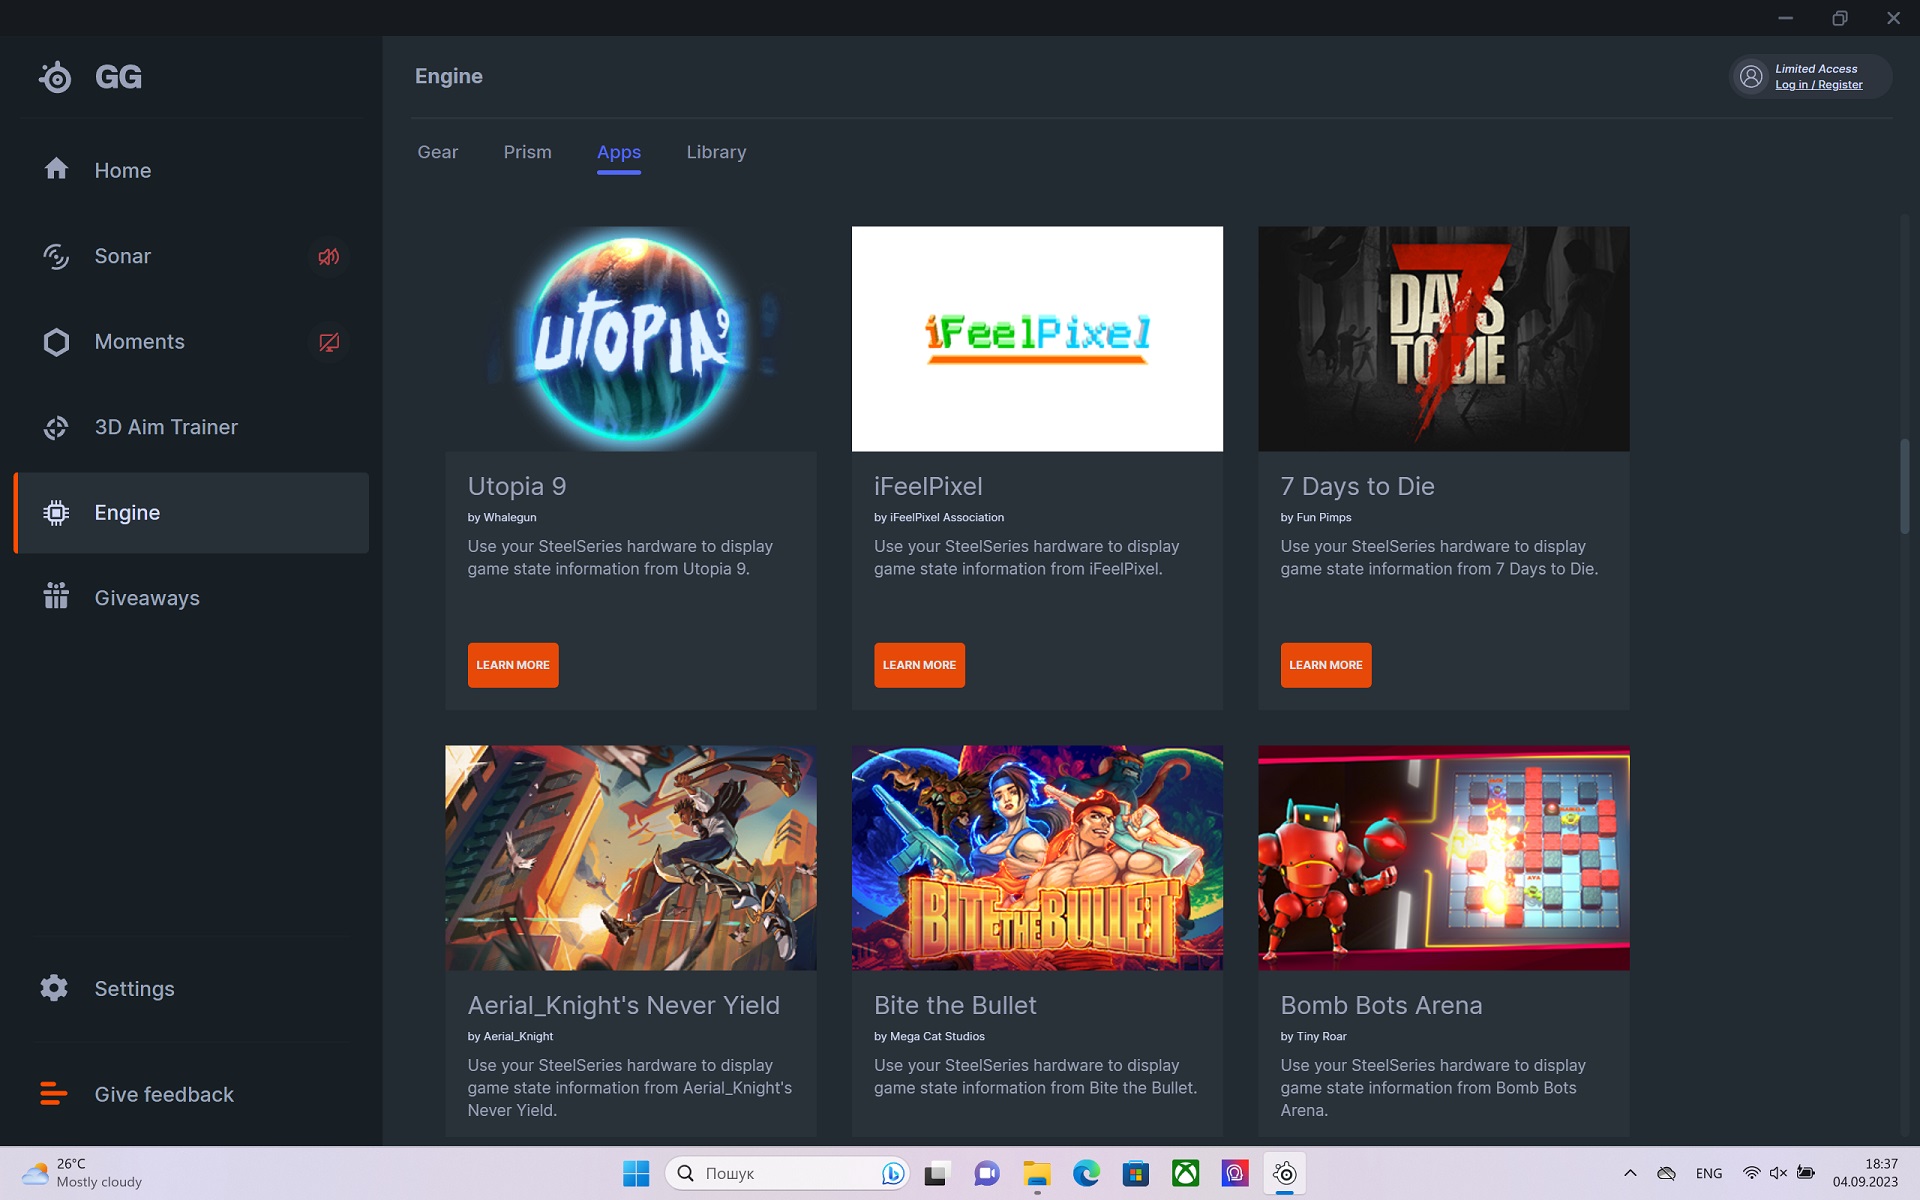
Task: Open the Library tab
Action: tap(716, 152)
